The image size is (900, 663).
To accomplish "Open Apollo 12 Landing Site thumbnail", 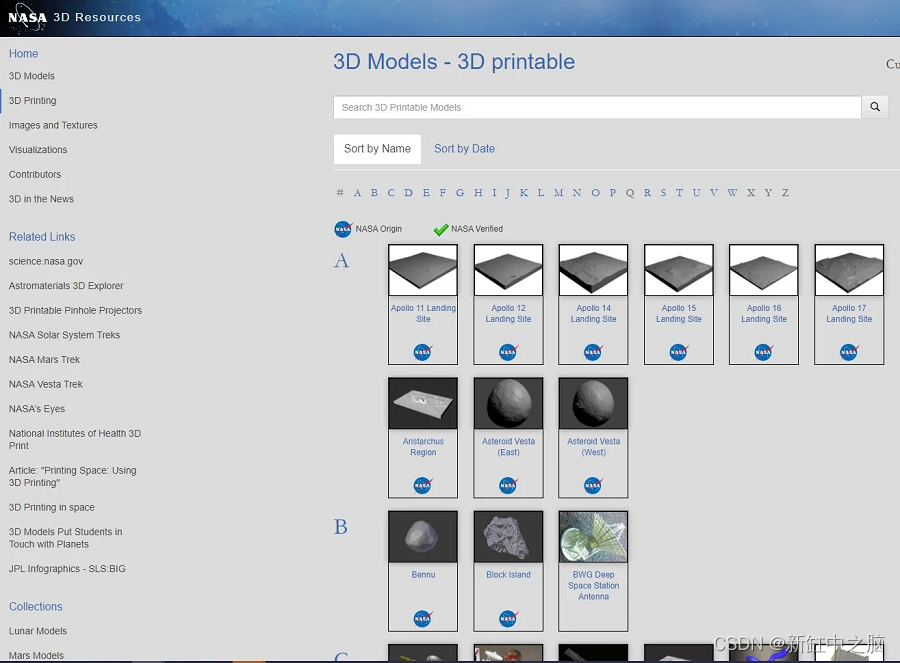I will point(508,270).
